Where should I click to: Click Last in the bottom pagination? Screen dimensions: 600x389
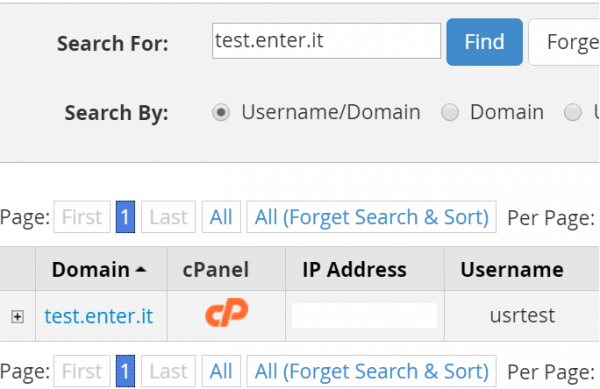[168, 371]
